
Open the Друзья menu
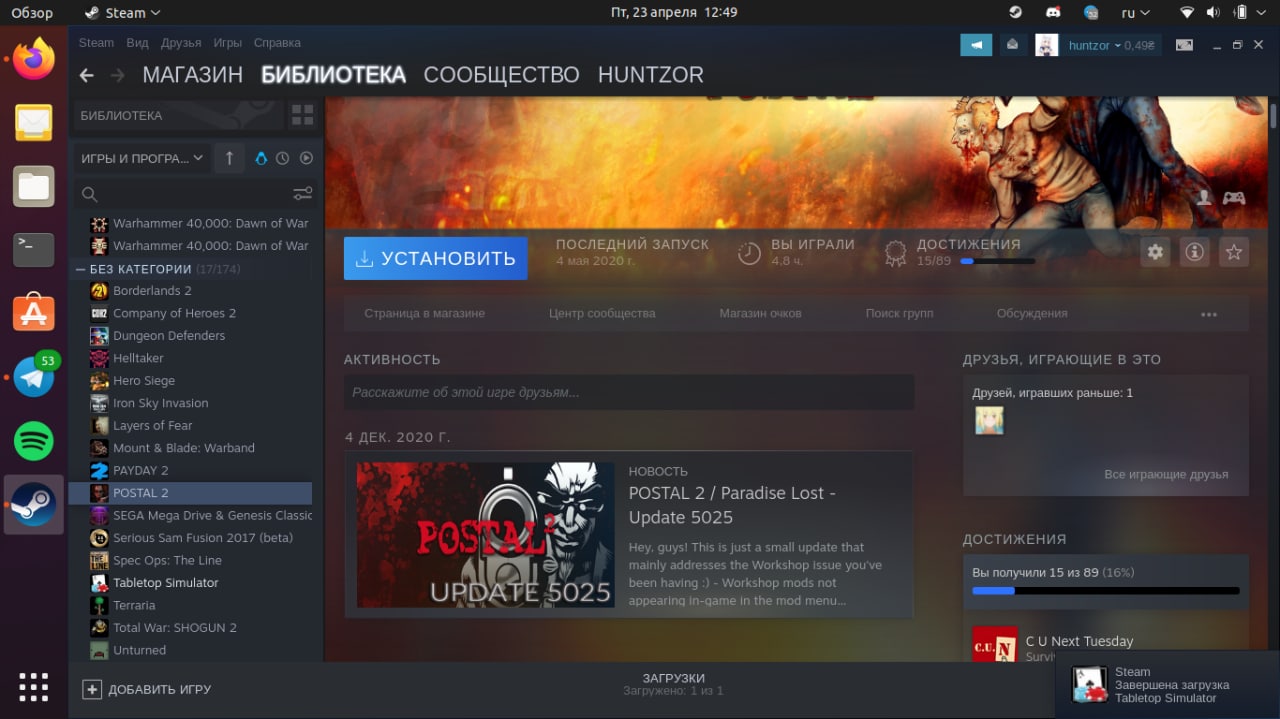click(x=181, y=43)
